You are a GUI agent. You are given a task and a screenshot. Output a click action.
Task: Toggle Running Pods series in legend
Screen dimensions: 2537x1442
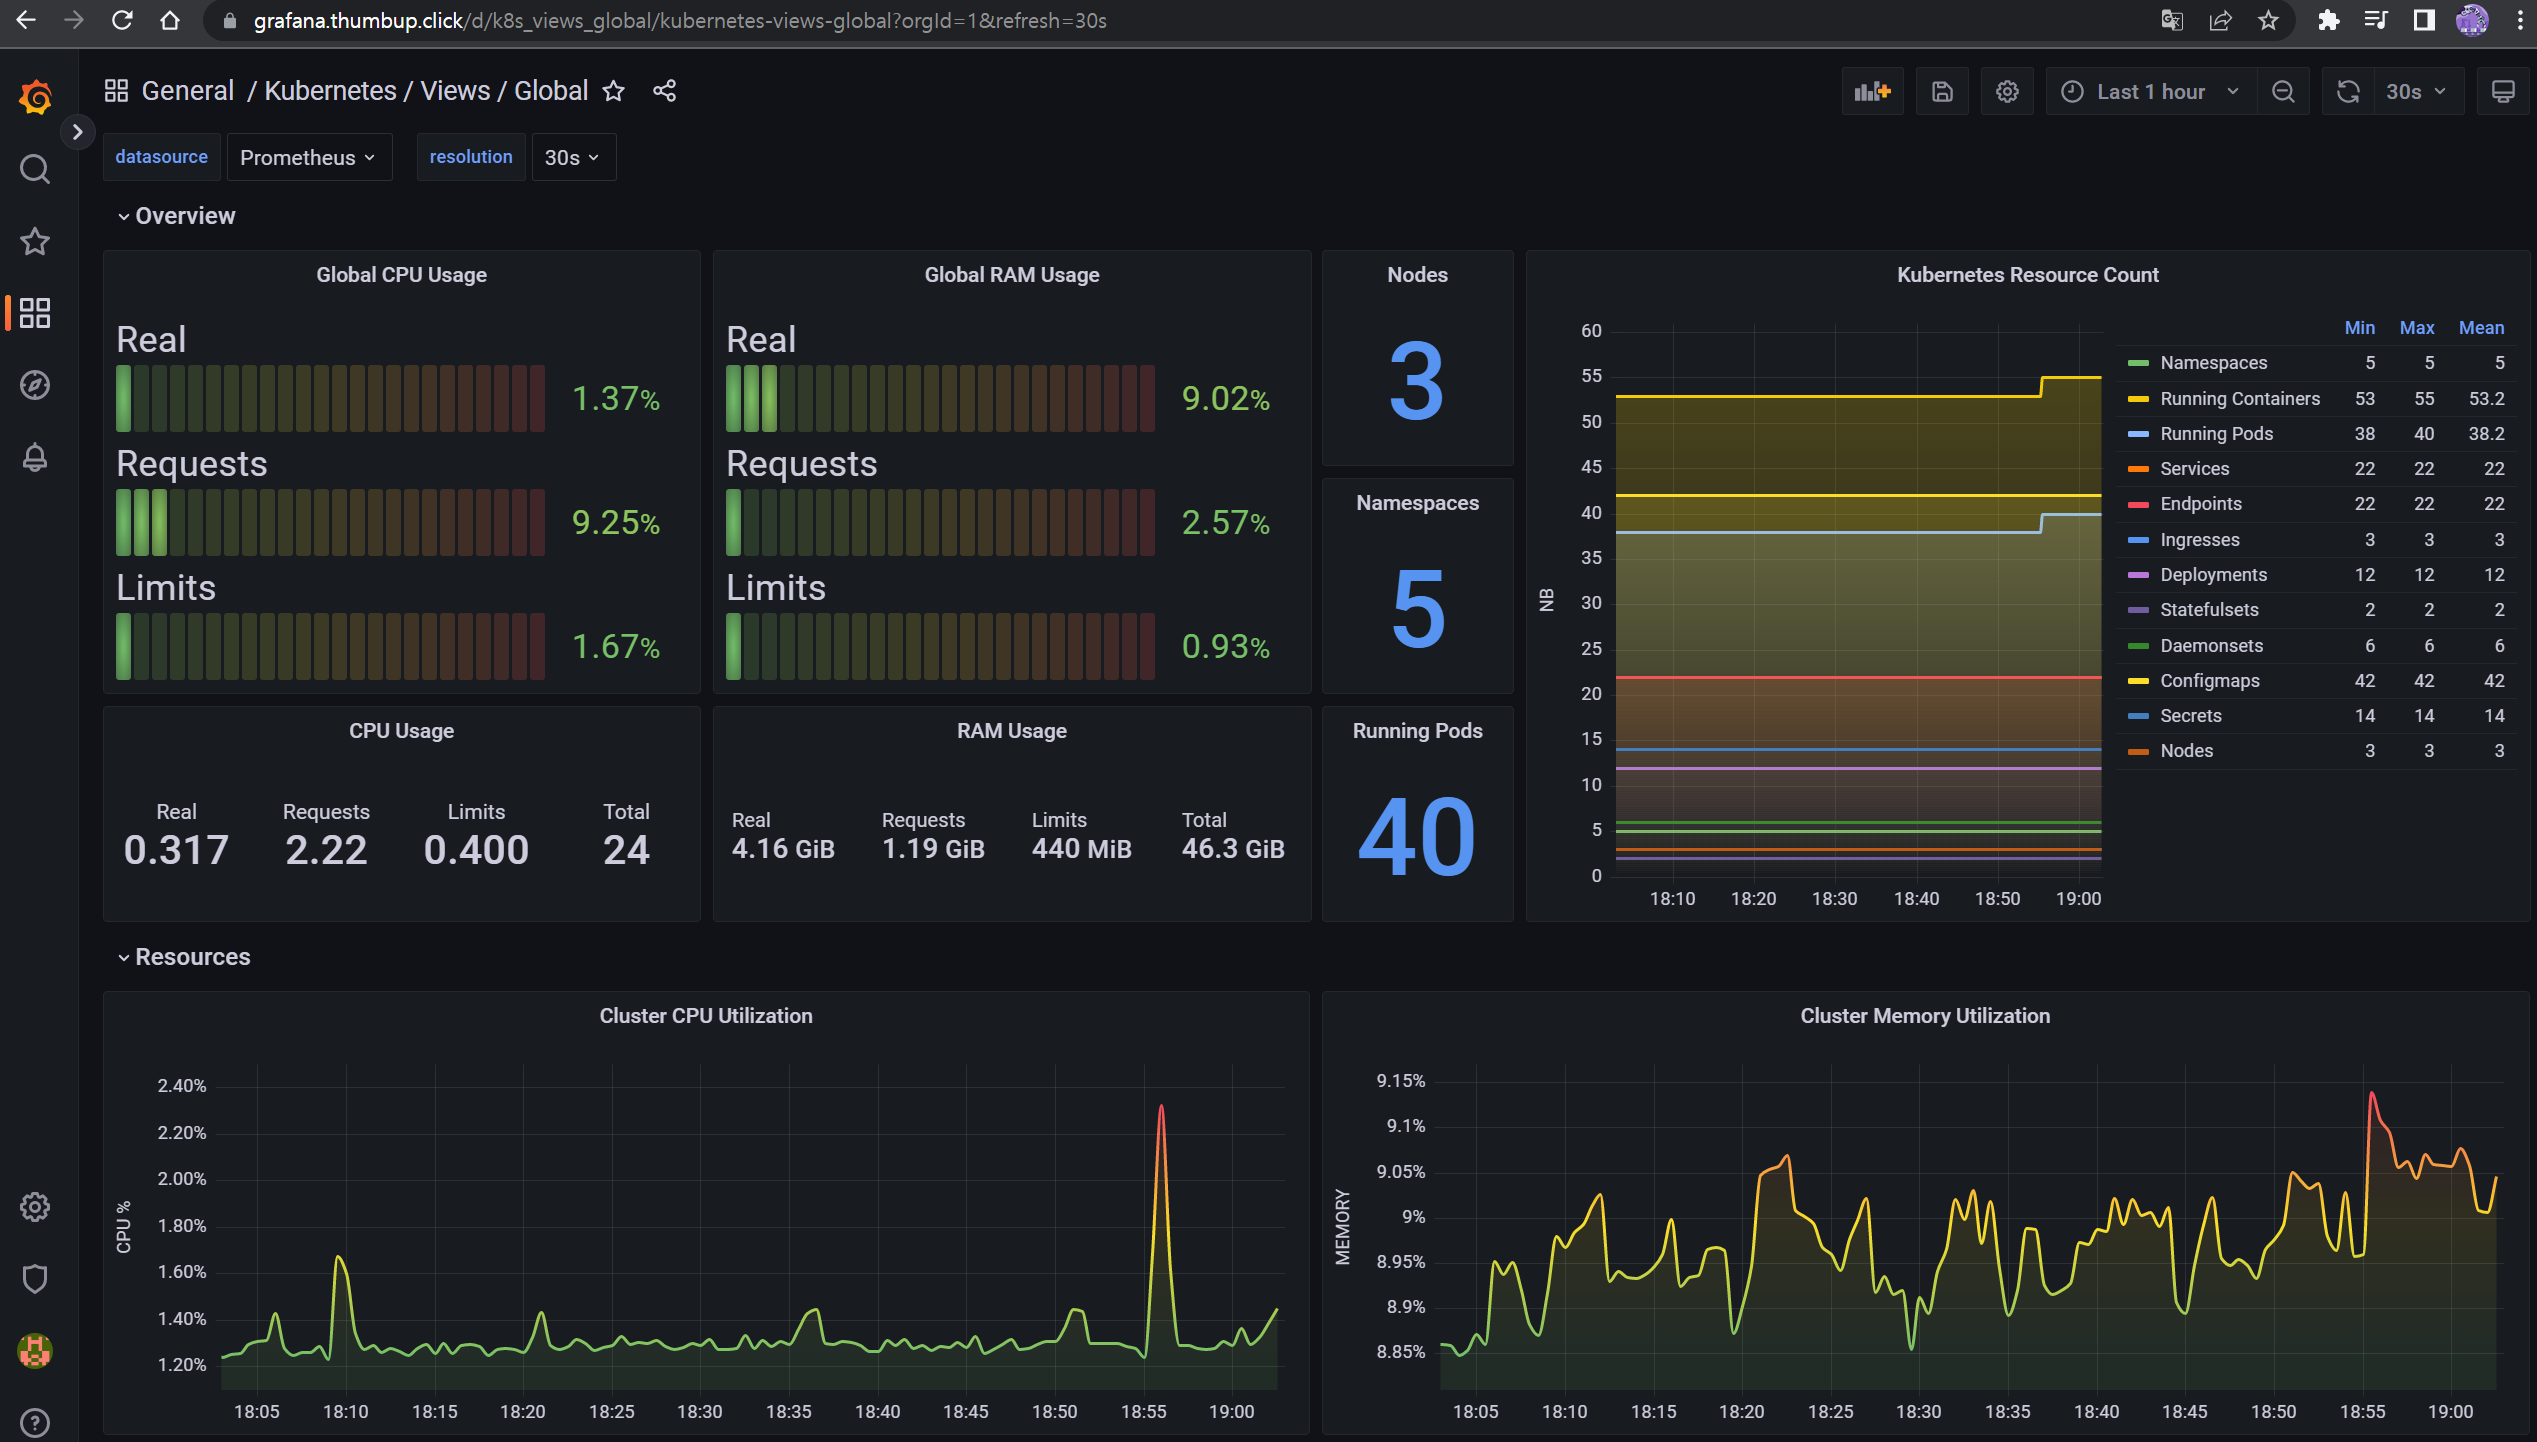pos(2216,434)
